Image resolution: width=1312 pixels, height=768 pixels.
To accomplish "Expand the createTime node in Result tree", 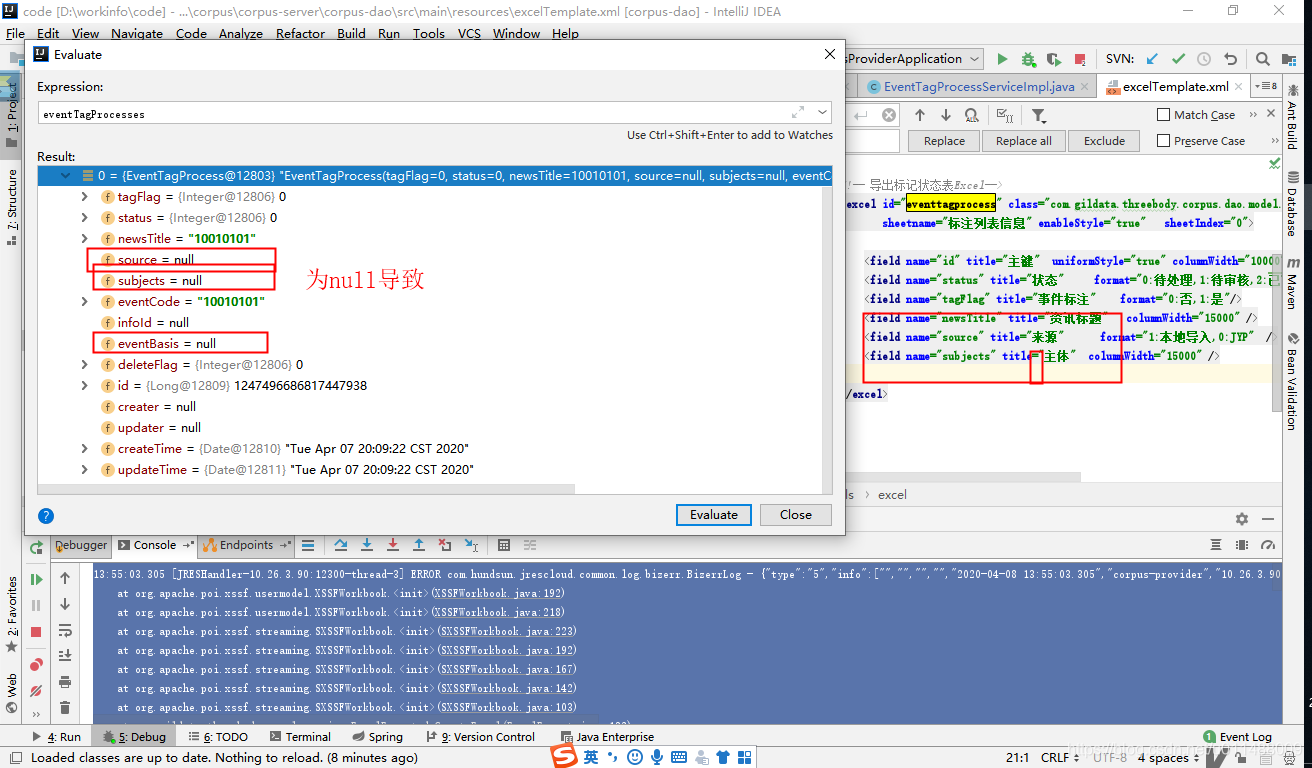I will point(83,448).
